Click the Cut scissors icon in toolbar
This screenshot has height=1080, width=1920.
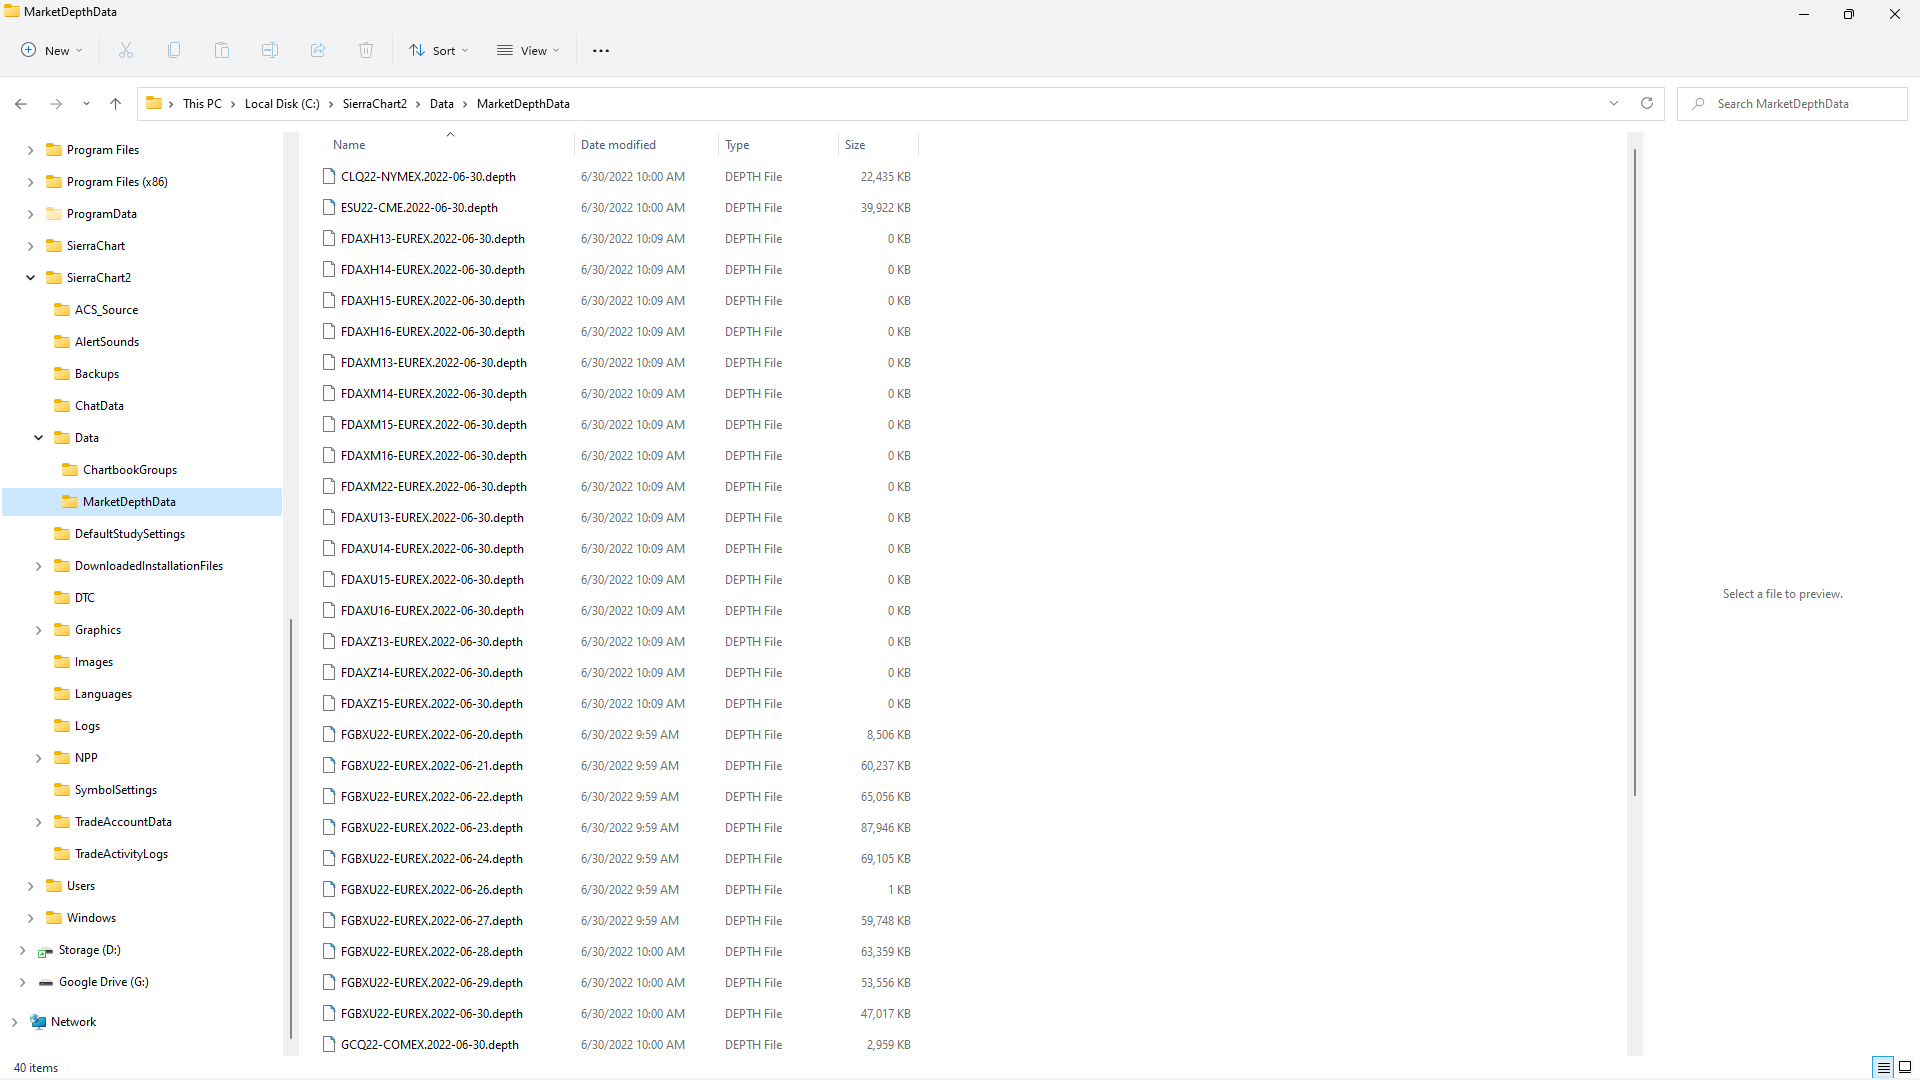(x=126, y=51)
